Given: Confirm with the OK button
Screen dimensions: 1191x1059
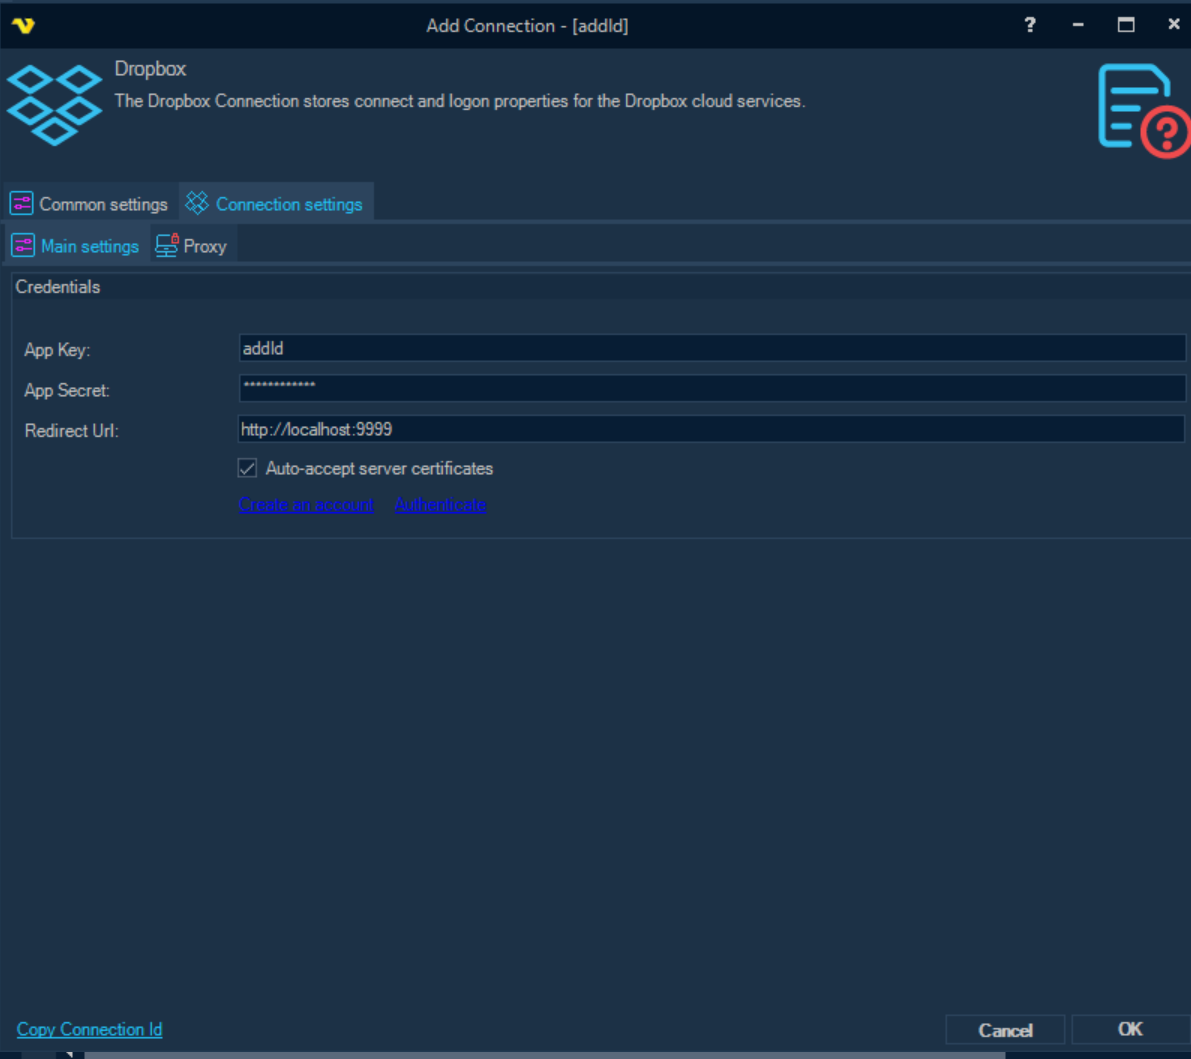Looking at the screenshot, I should coord(1129,1029).
